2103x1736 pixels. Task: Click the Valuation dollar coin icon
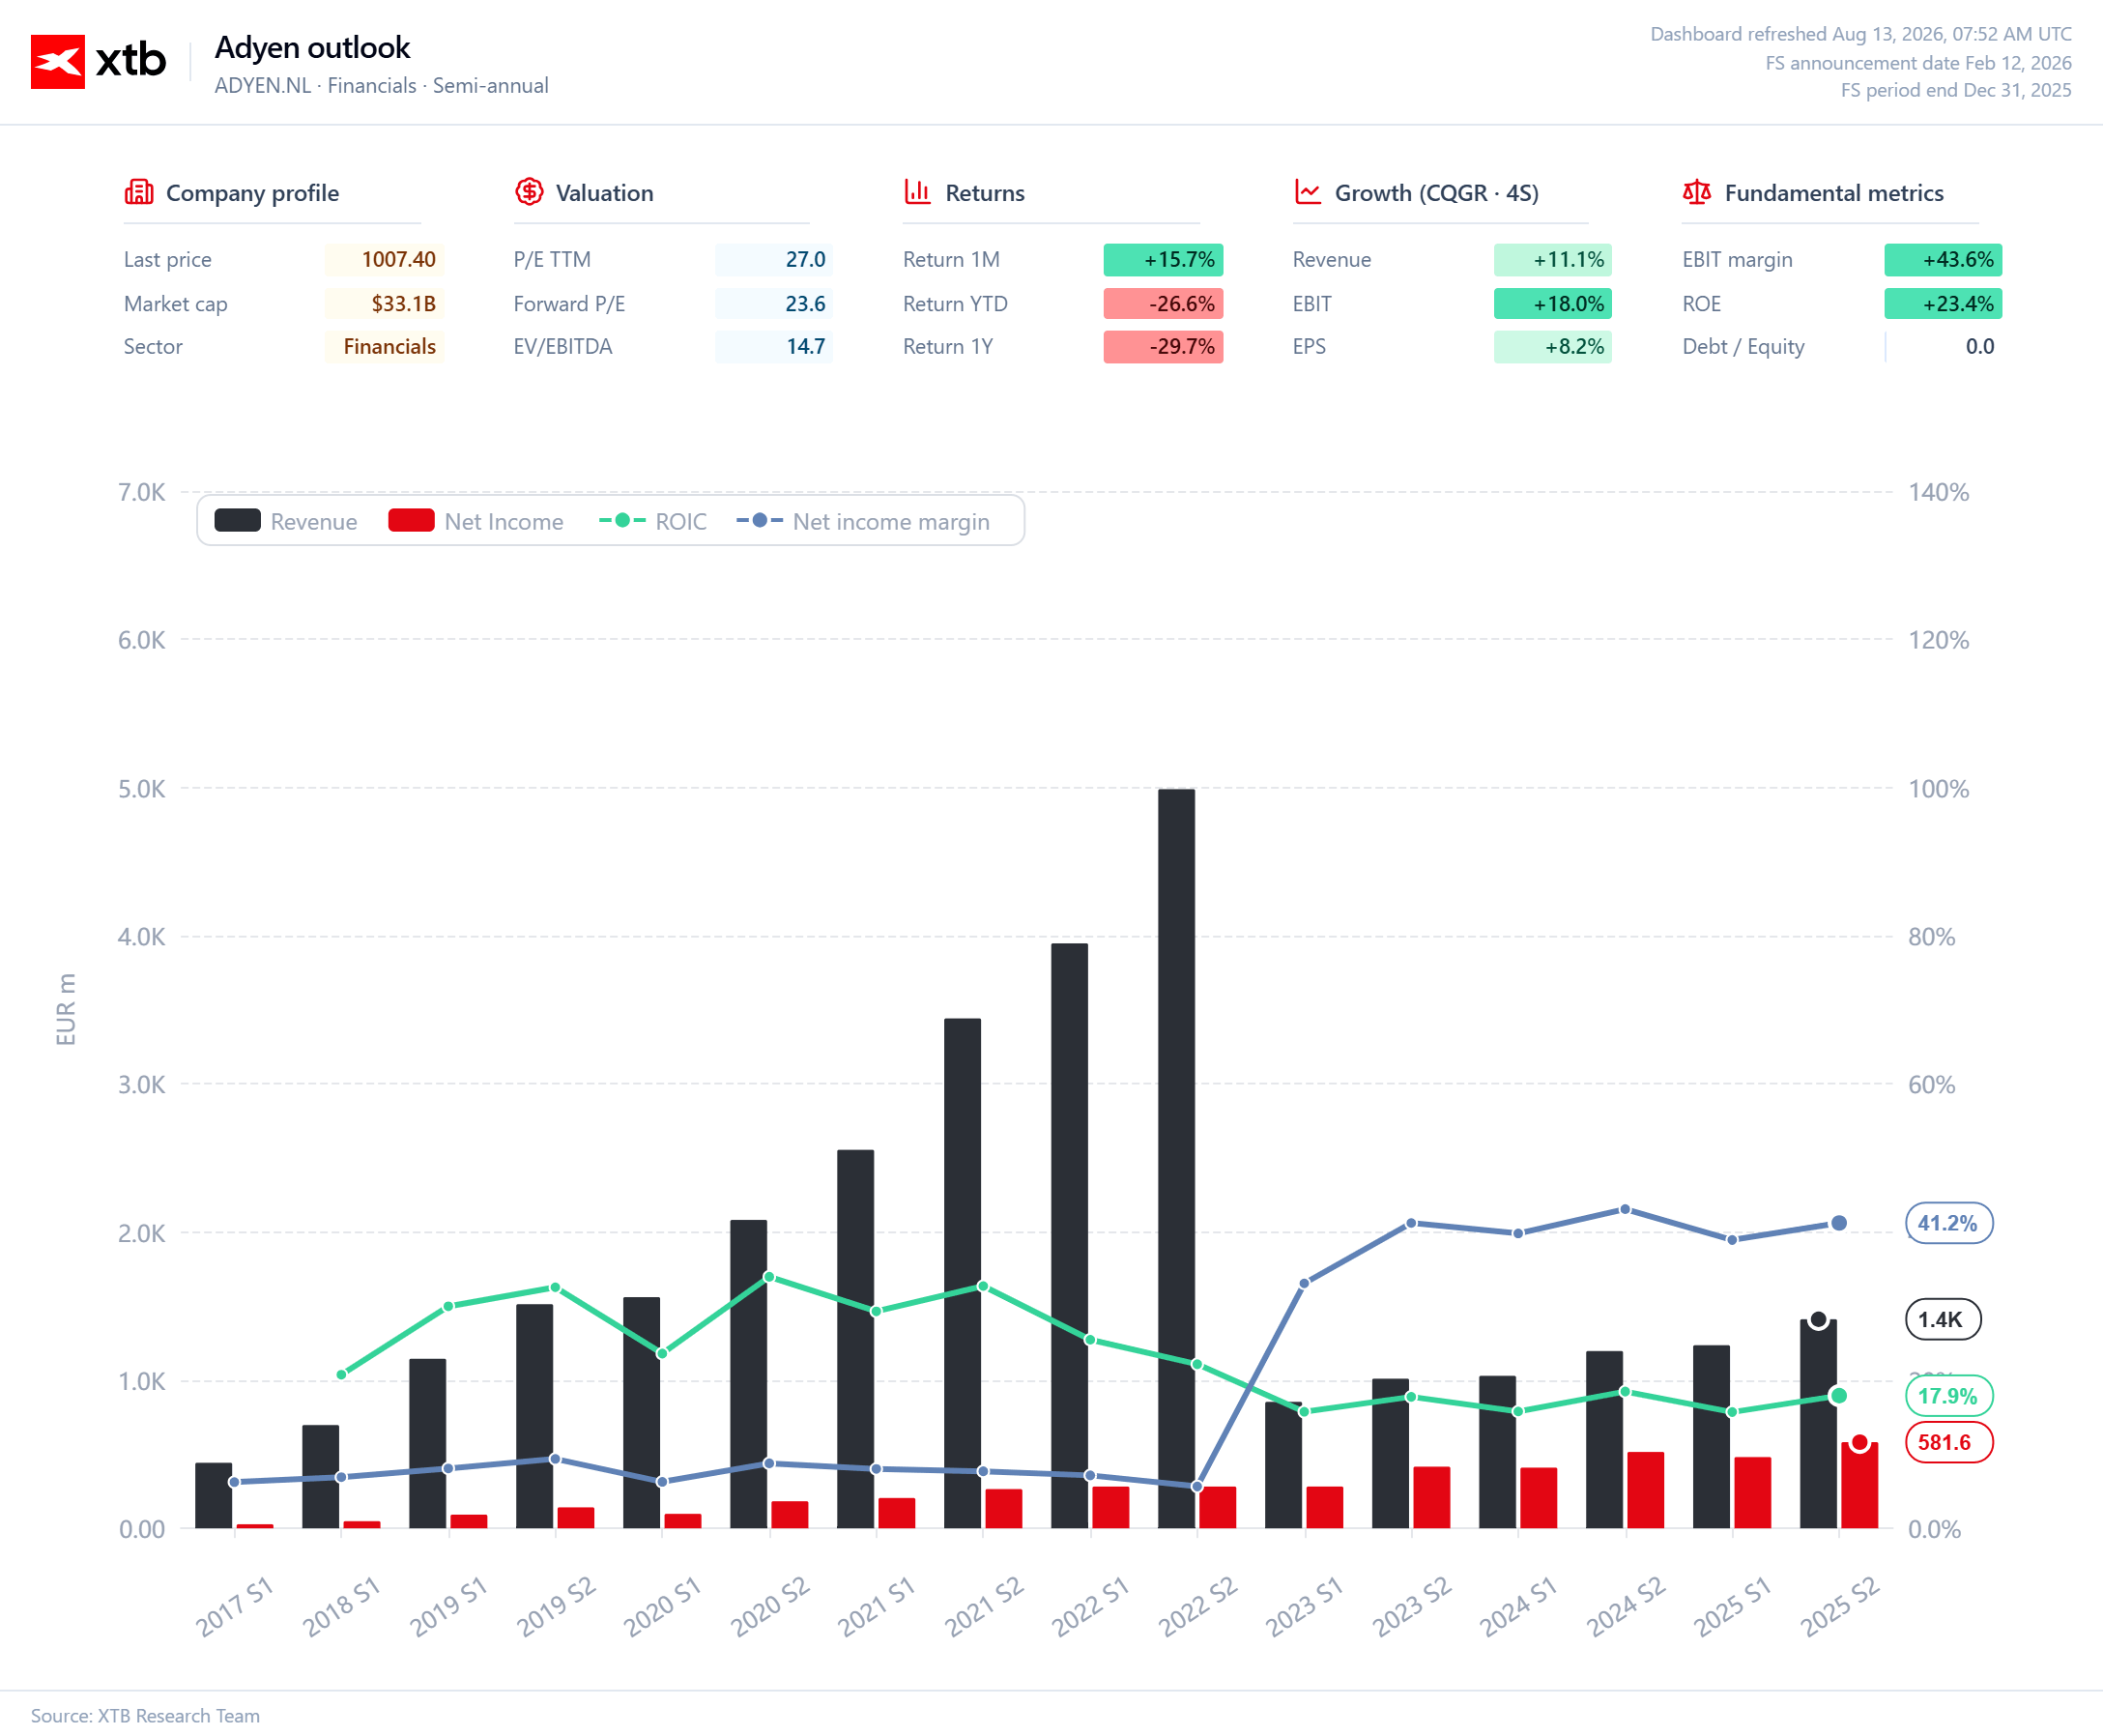pos(529,192)
